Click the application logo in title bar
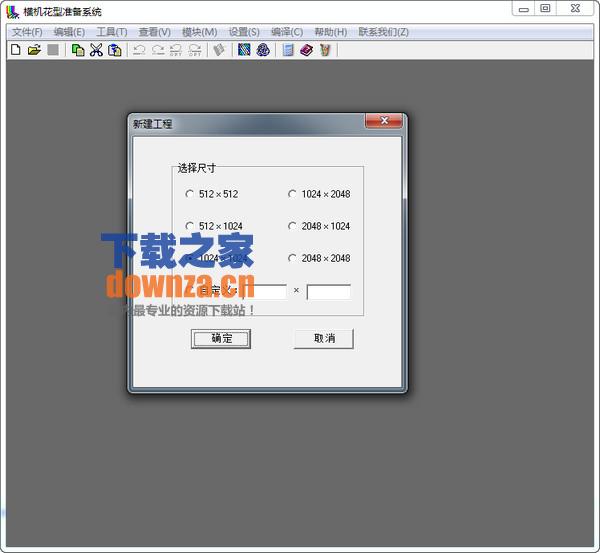The image size is (600, 553). pyautogui.click(x=12, y=11)
